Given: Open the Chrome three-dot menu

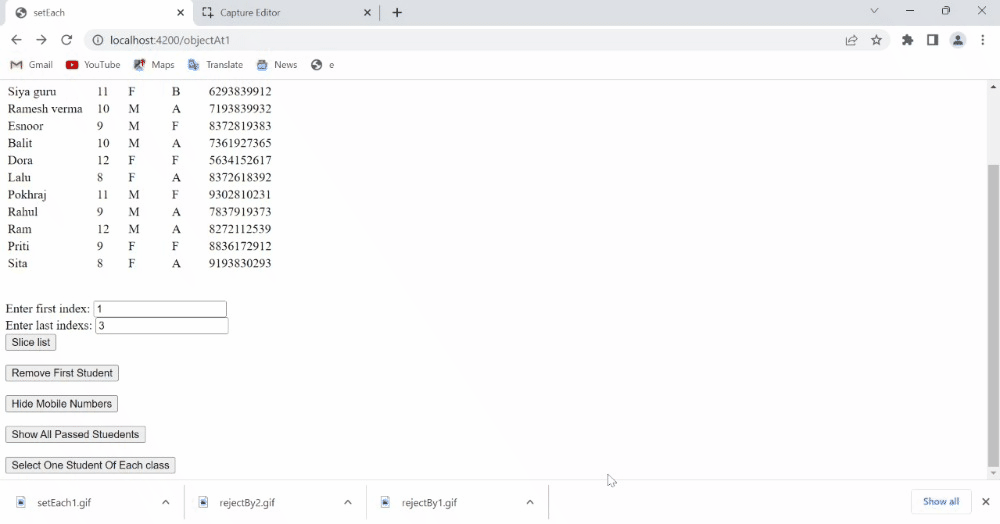Looking at the screenshot, I should (984, 40).
